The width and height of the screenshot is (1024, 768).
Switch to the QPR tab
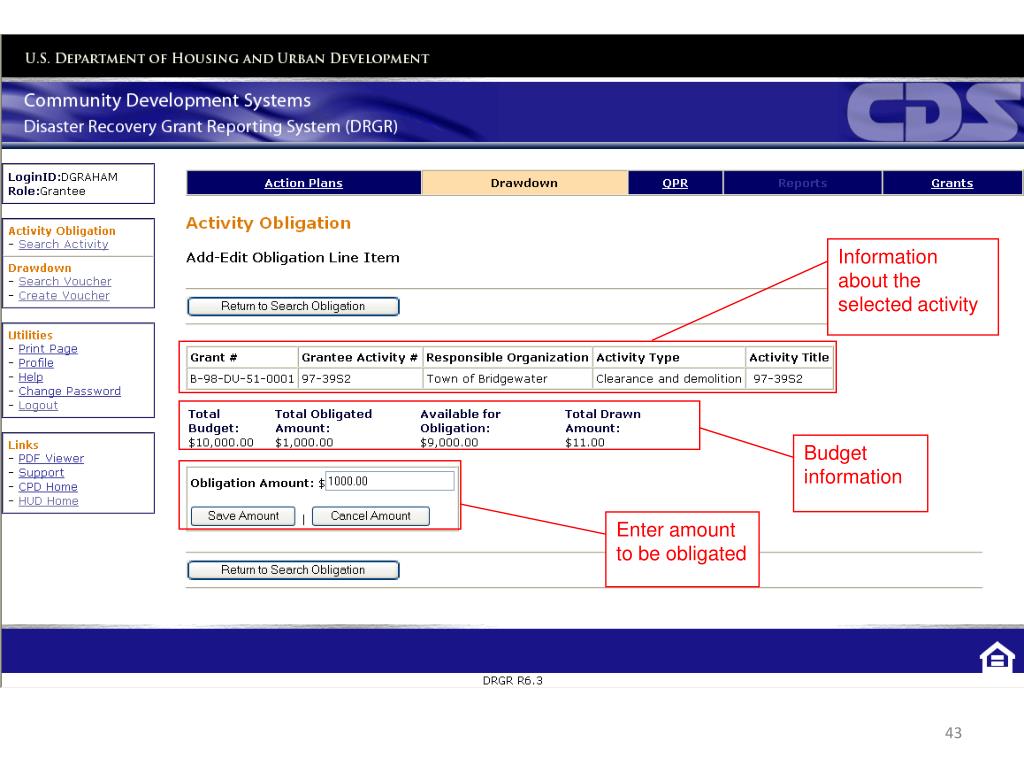(675, 183)
